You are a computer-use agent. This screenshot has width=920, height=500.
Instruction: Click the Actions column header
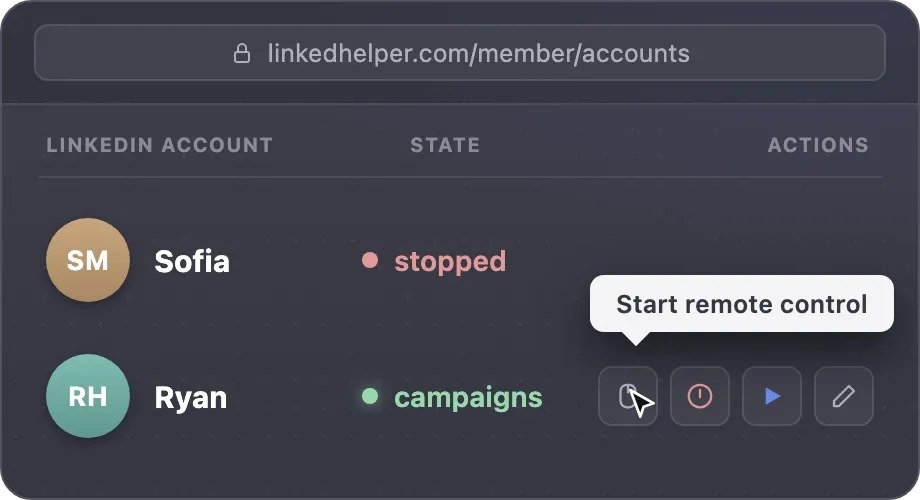point(818,145)
